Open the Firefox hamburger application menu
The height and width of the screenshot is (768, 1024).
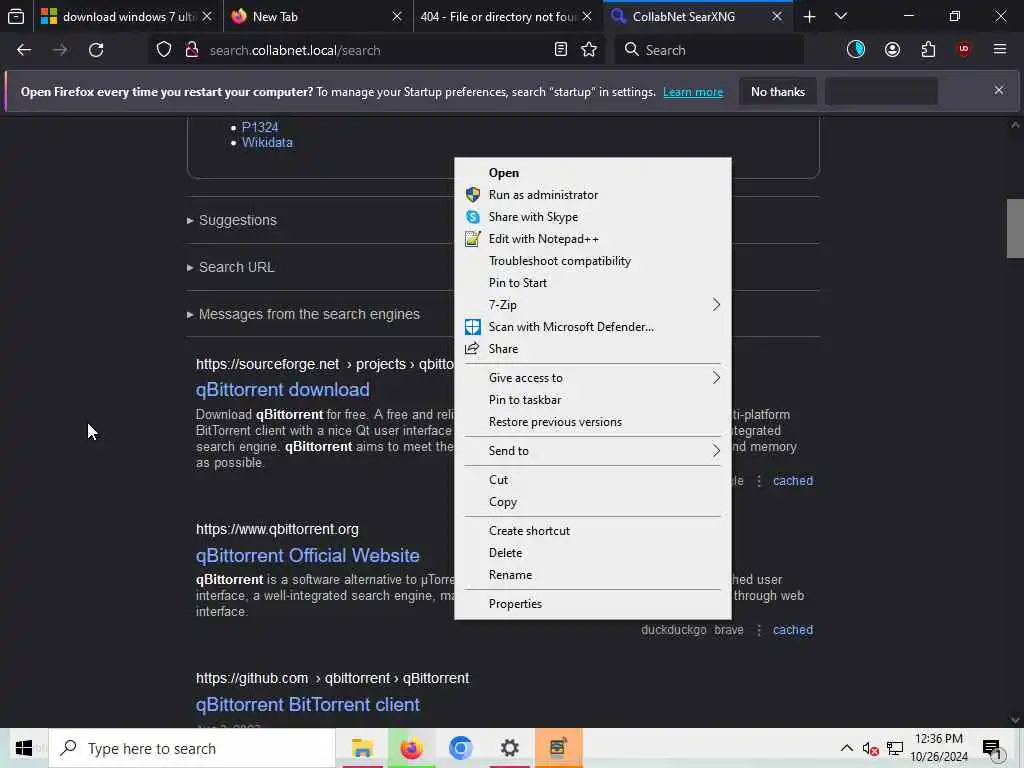pos(1000,50)
